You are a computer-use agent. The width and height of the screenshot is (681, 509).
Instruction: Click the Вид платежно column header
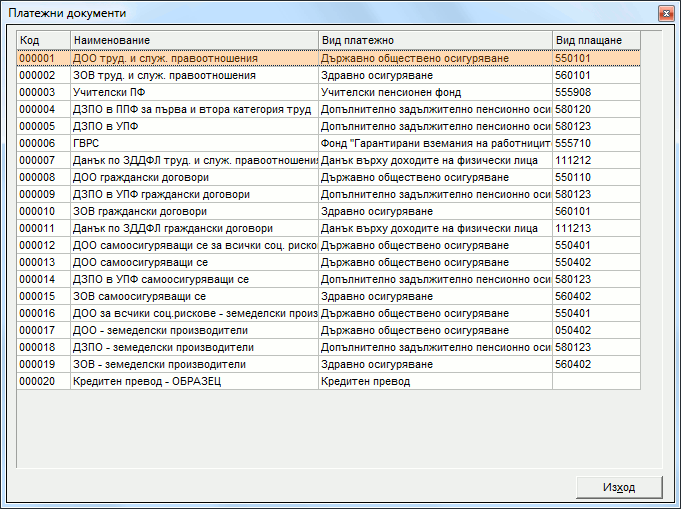pyautogui.click(x=435, y=40)
